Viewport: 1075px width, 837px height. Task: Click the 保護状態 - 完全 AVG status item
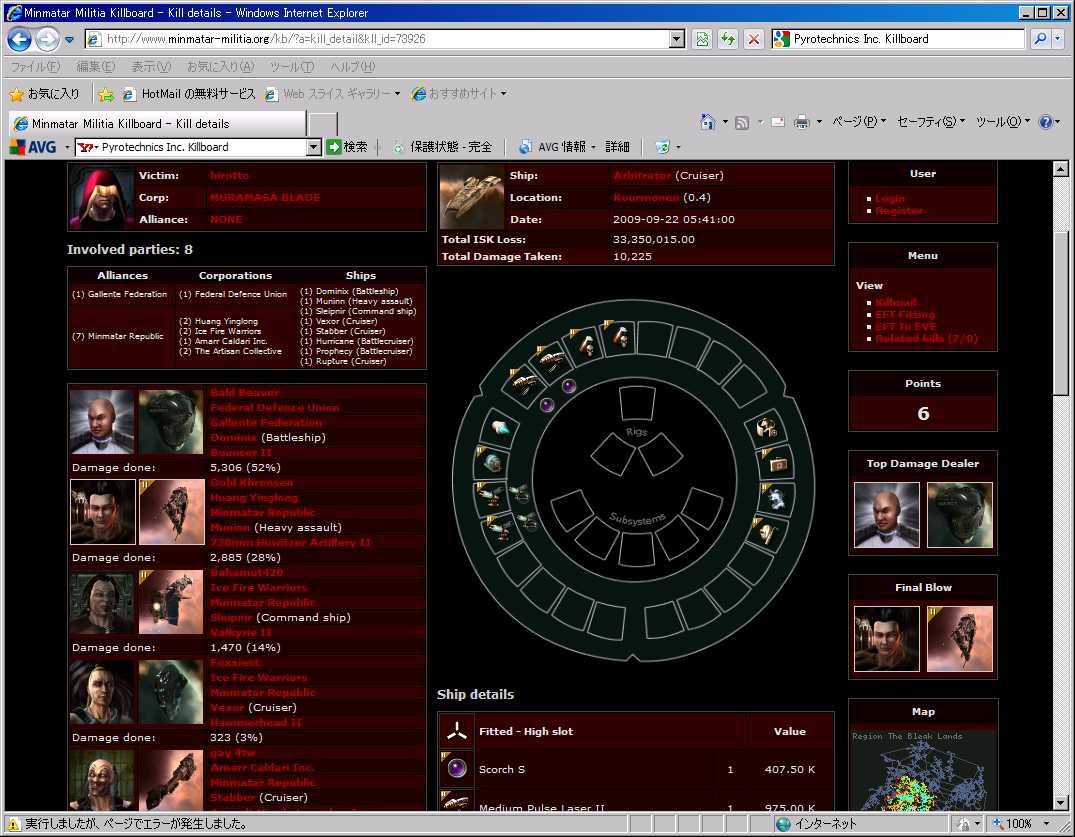point(442,147)
